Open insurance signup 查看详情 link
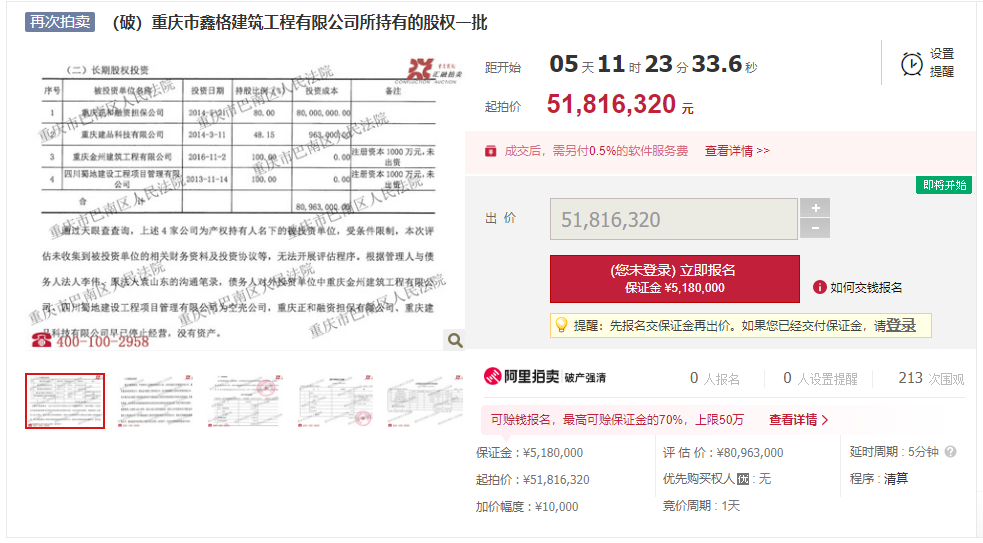Screen dimensions: 983x543 click(x=799, y=419)
